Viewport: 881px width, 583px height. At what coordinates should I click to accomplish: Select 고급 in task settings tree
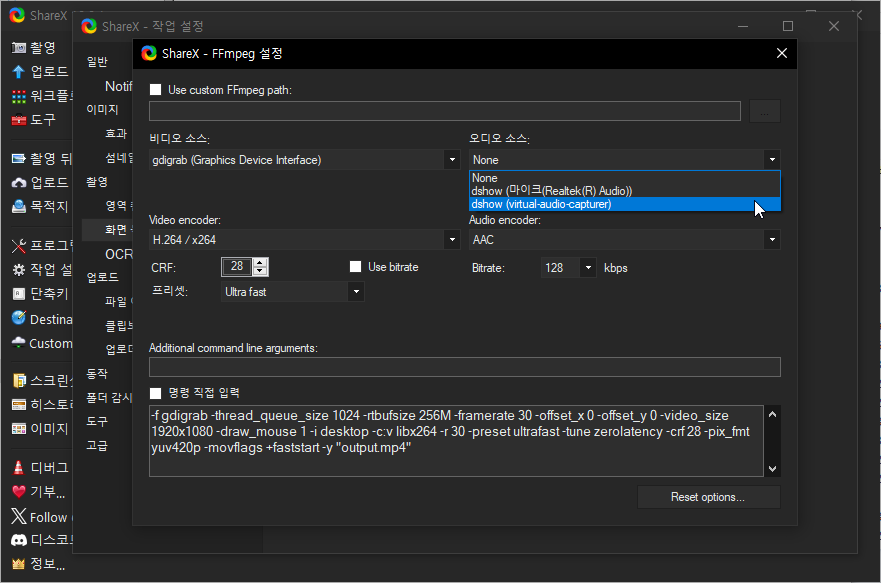click(x=97, y=445)
